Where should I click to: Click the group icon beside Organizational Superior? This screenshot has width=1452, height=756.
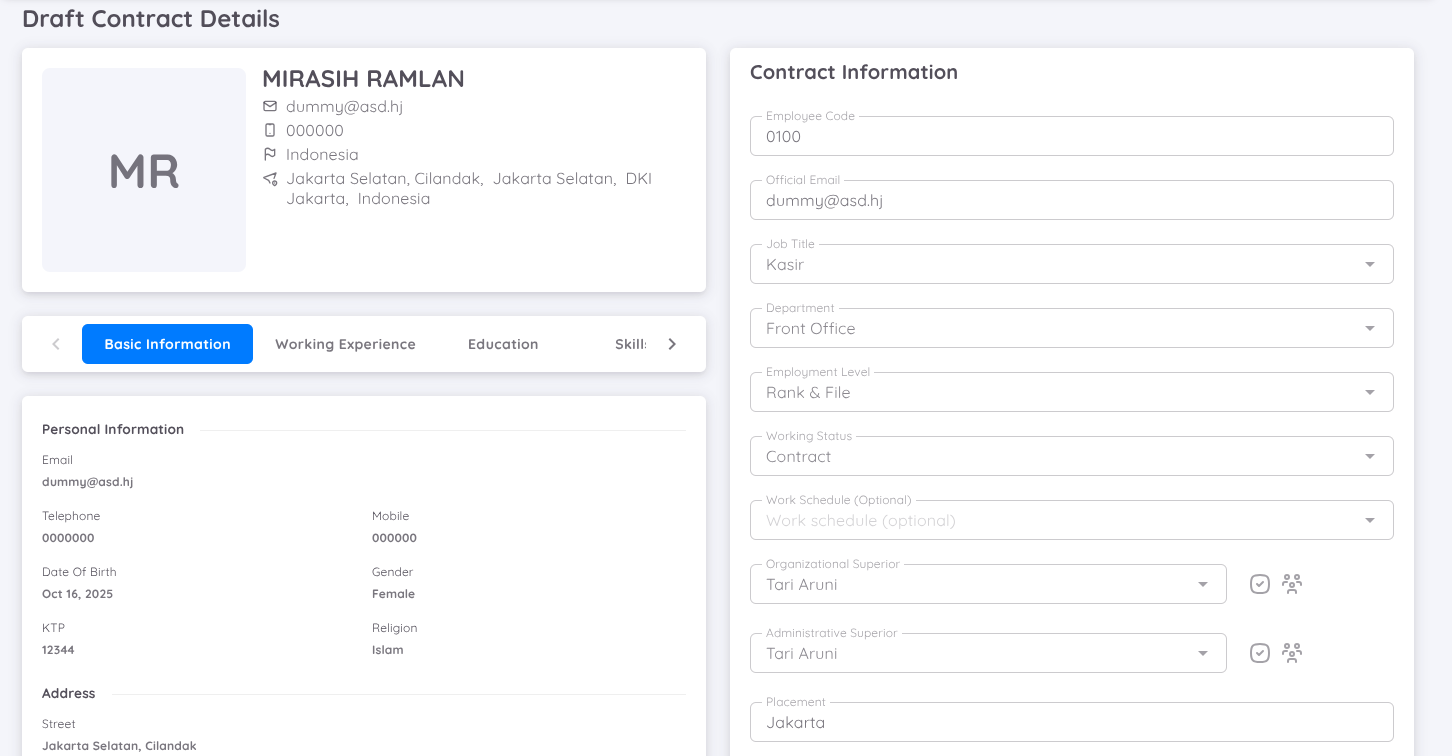click(1292, 583)
